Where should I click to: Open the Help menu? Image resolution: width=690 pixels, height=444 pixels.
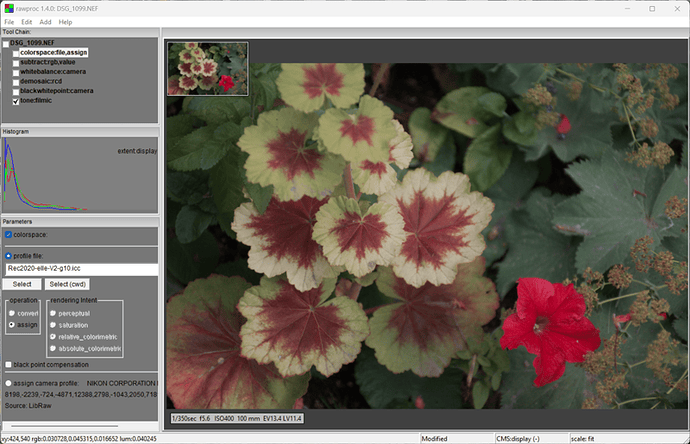tap(65, 22)
